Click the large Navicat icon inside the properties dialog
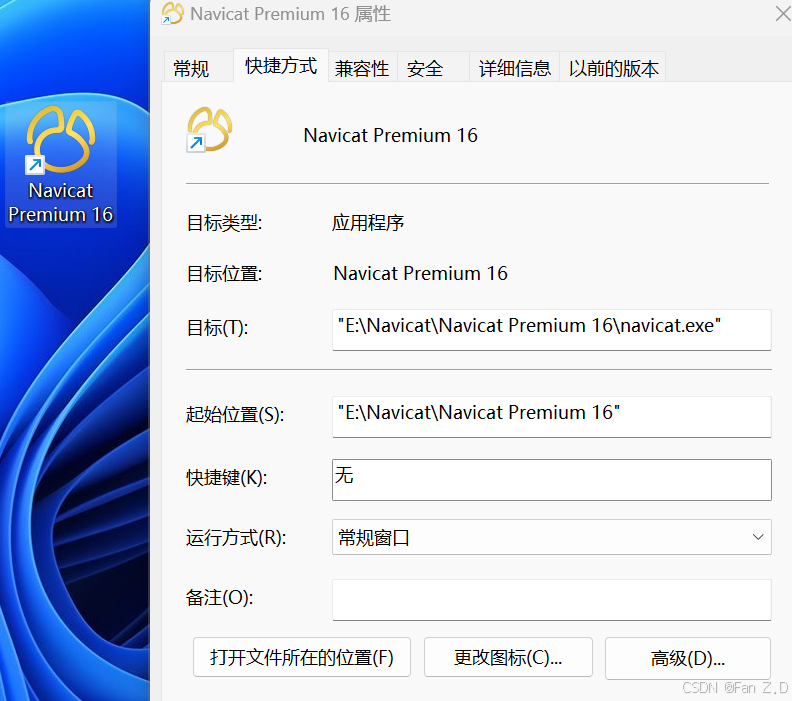Image resolution: width=792 pixels, height=701 pixels. 209,130
